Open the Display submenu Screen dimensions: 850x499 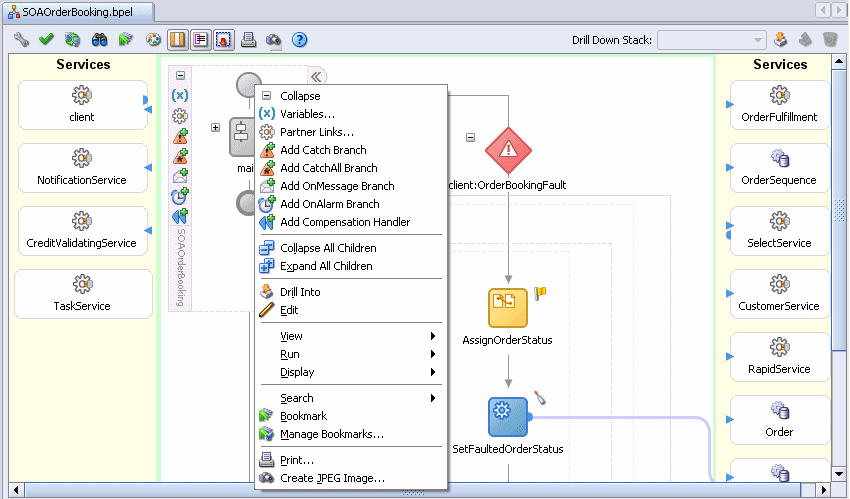point(351,372)
